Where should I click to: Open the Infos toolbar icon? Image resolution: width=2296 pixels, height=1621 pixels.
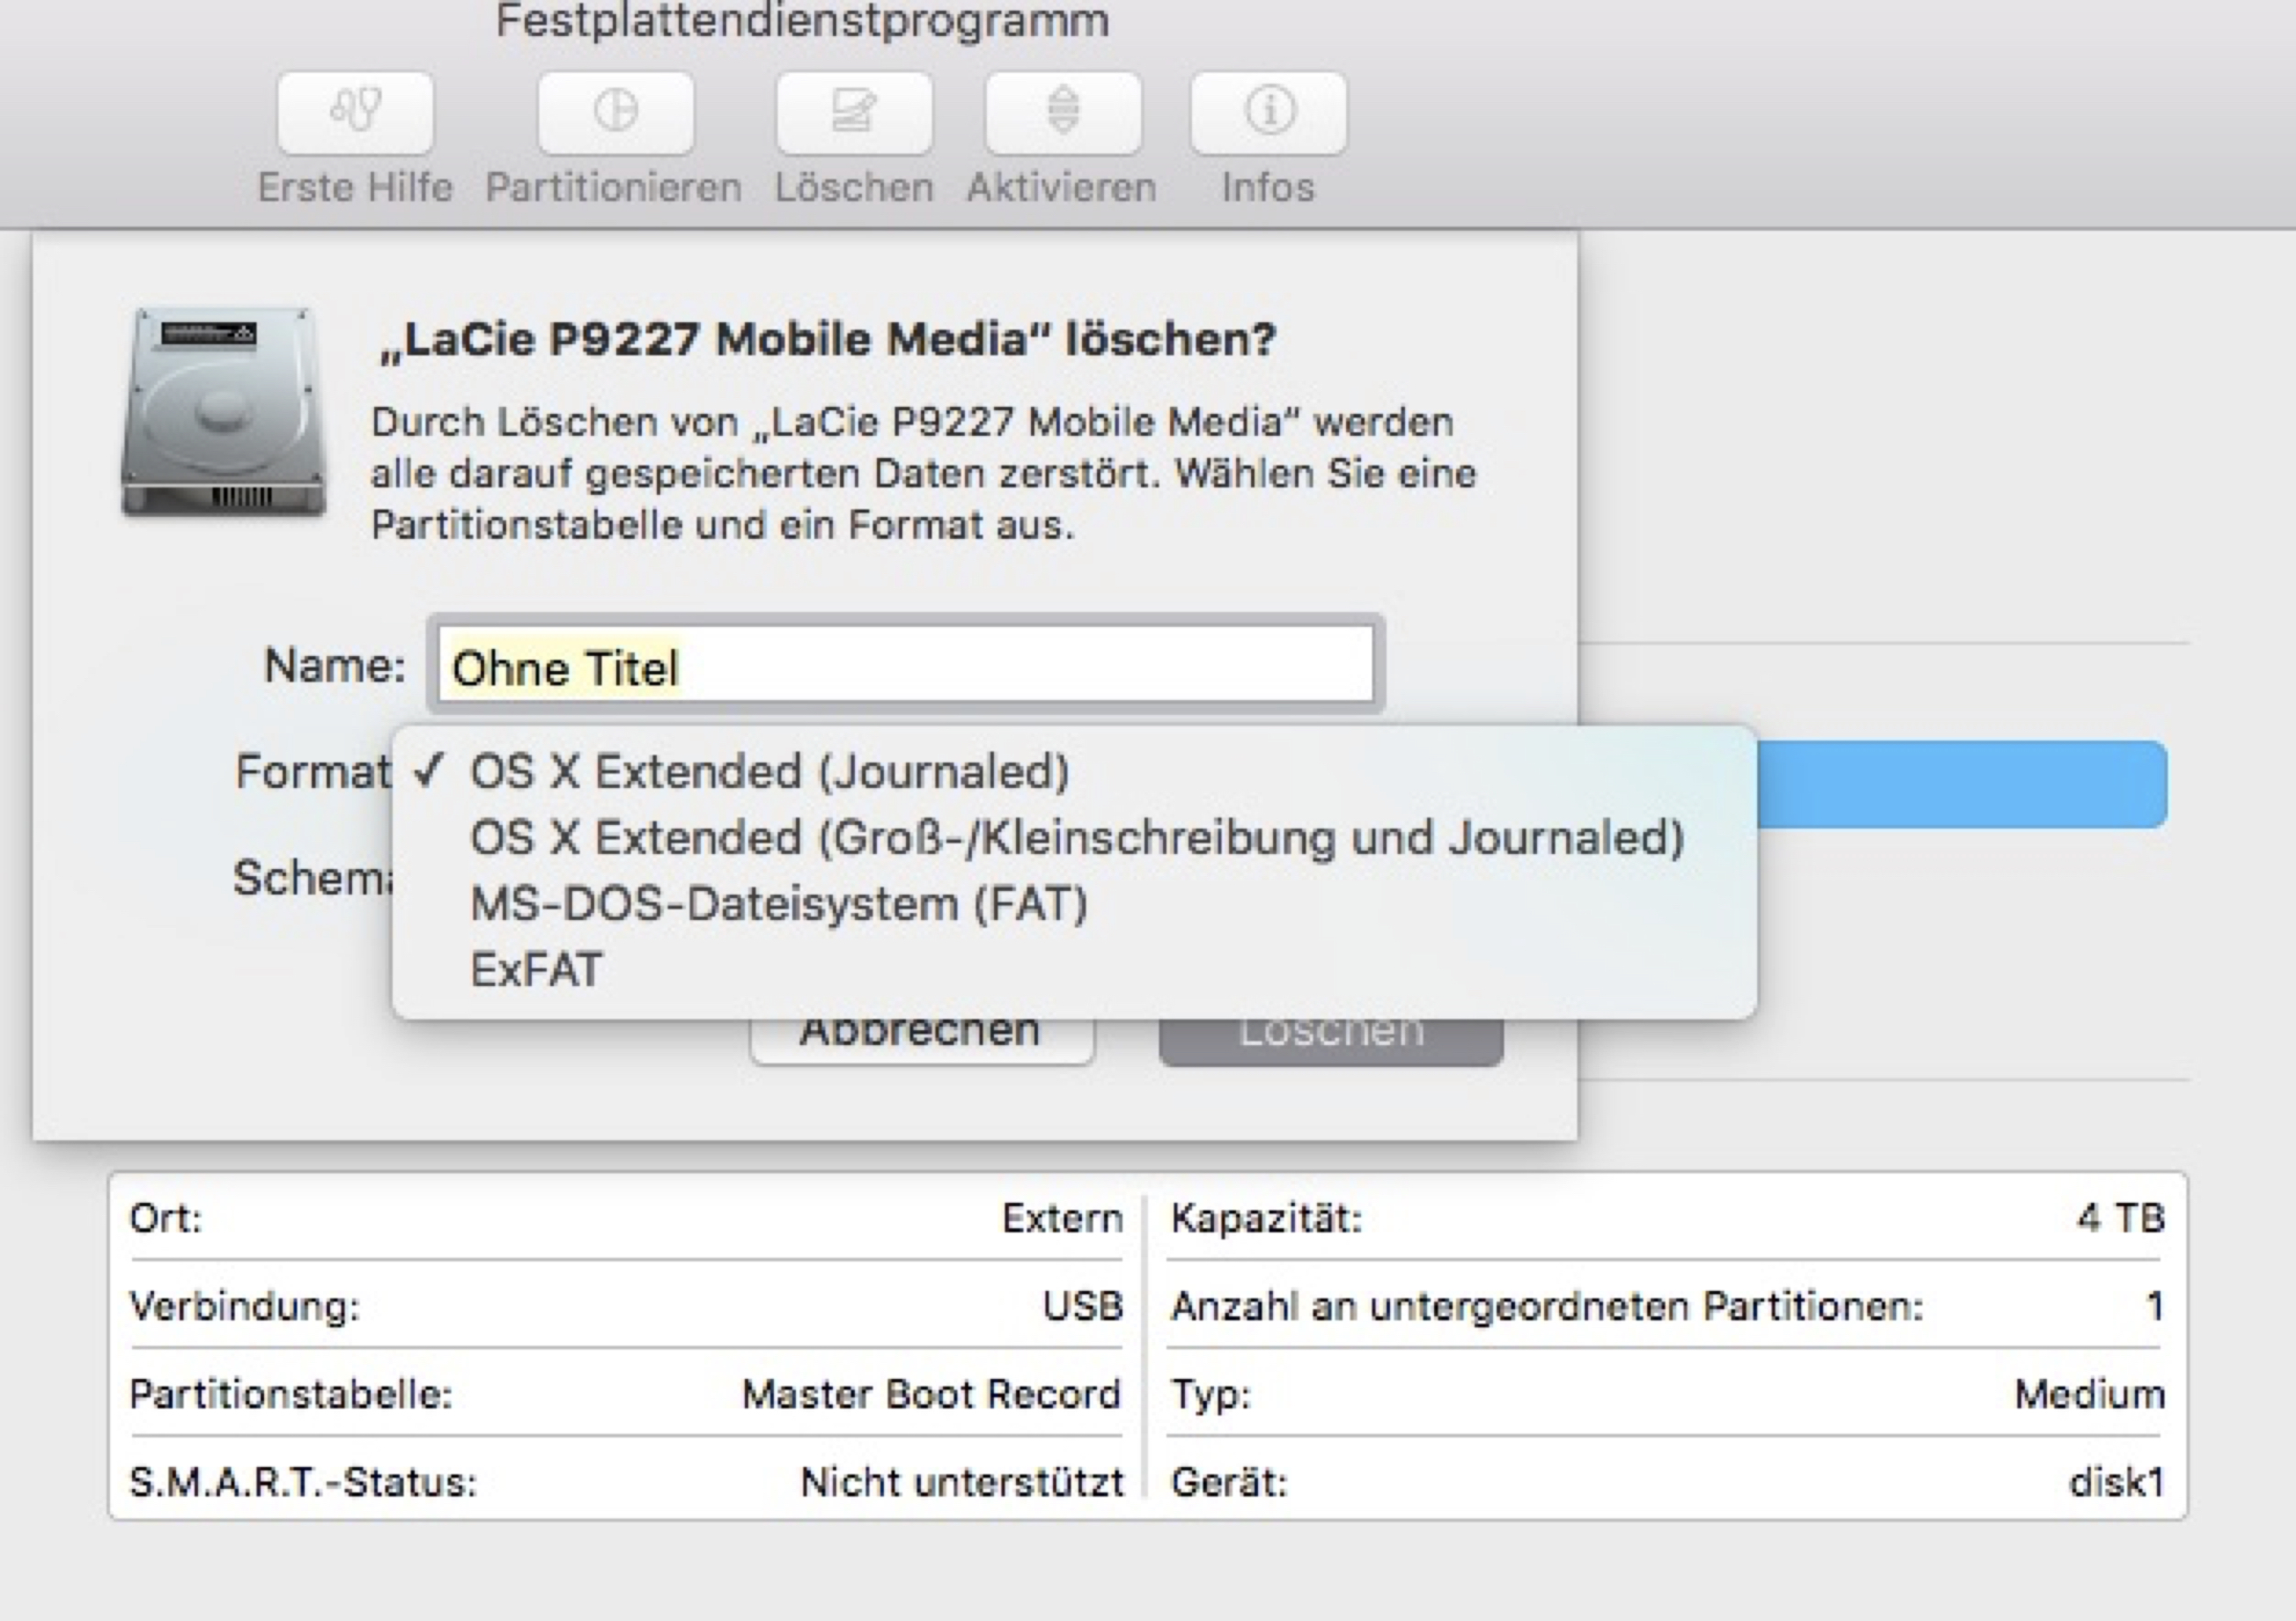click(1268, 112)
